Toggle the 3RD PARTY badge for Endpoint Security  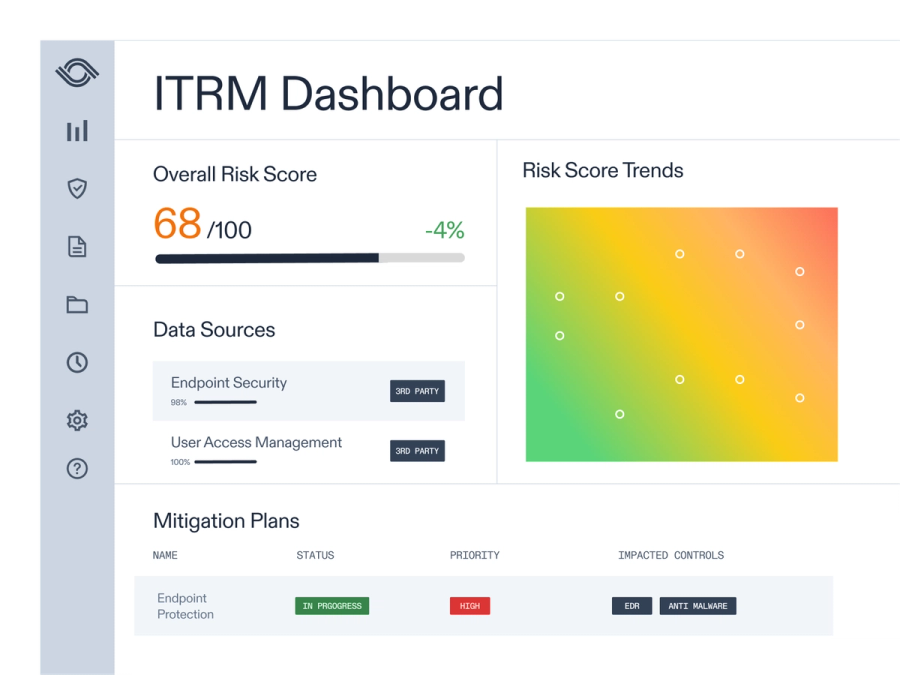click(x=417, y=391)
